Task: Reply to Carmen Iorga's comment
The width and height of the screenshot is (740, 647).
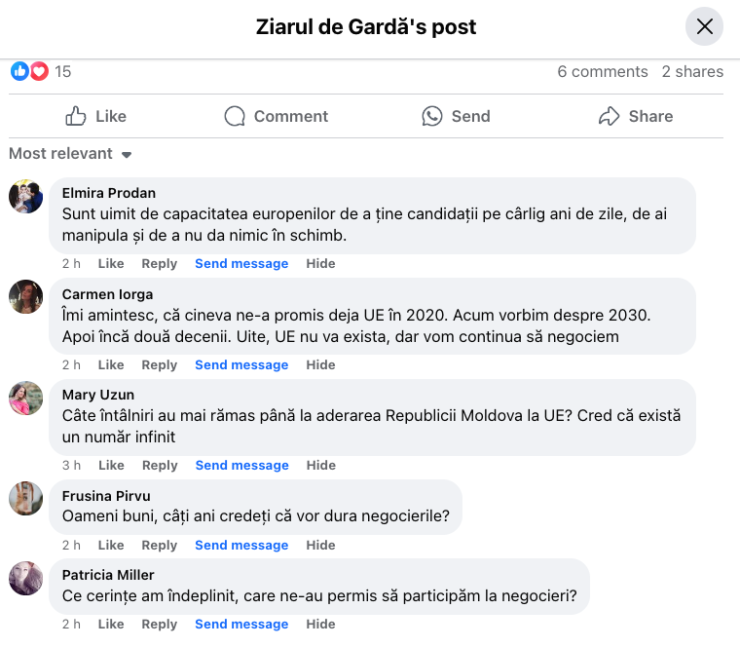Action: (159, 365)
